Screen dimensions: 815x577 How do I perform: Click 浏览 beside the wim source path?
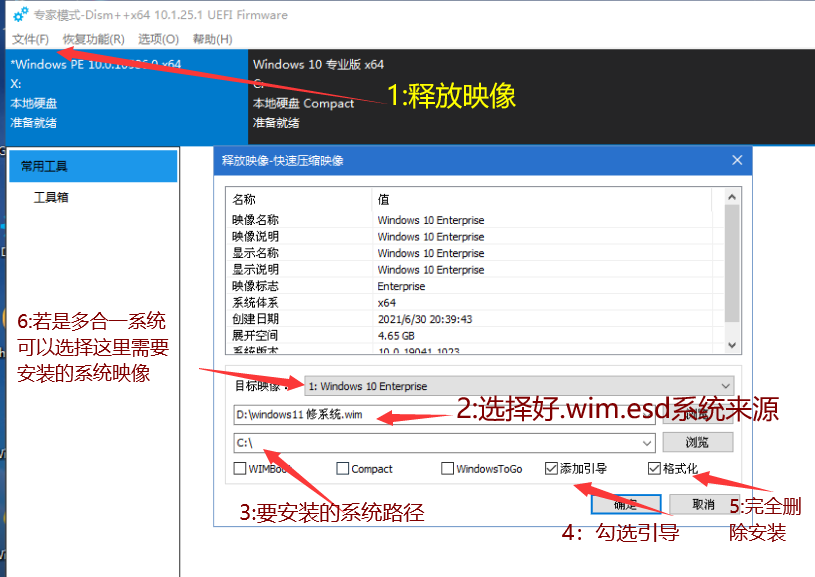[698, 415]
